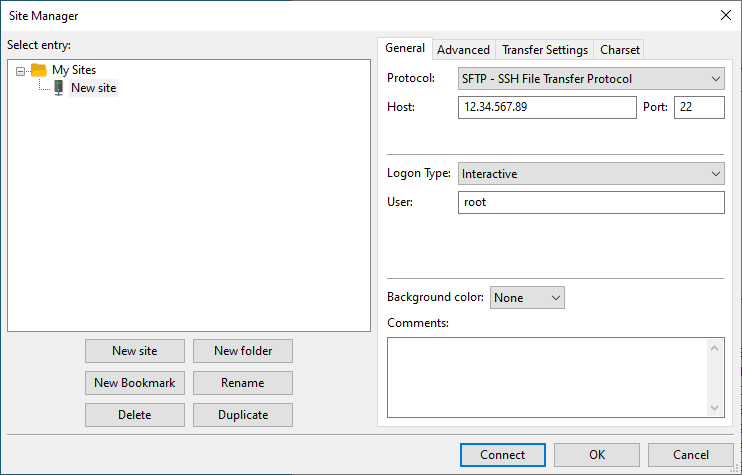
Task: Open the Charset tab
Action: coord(619,50)
